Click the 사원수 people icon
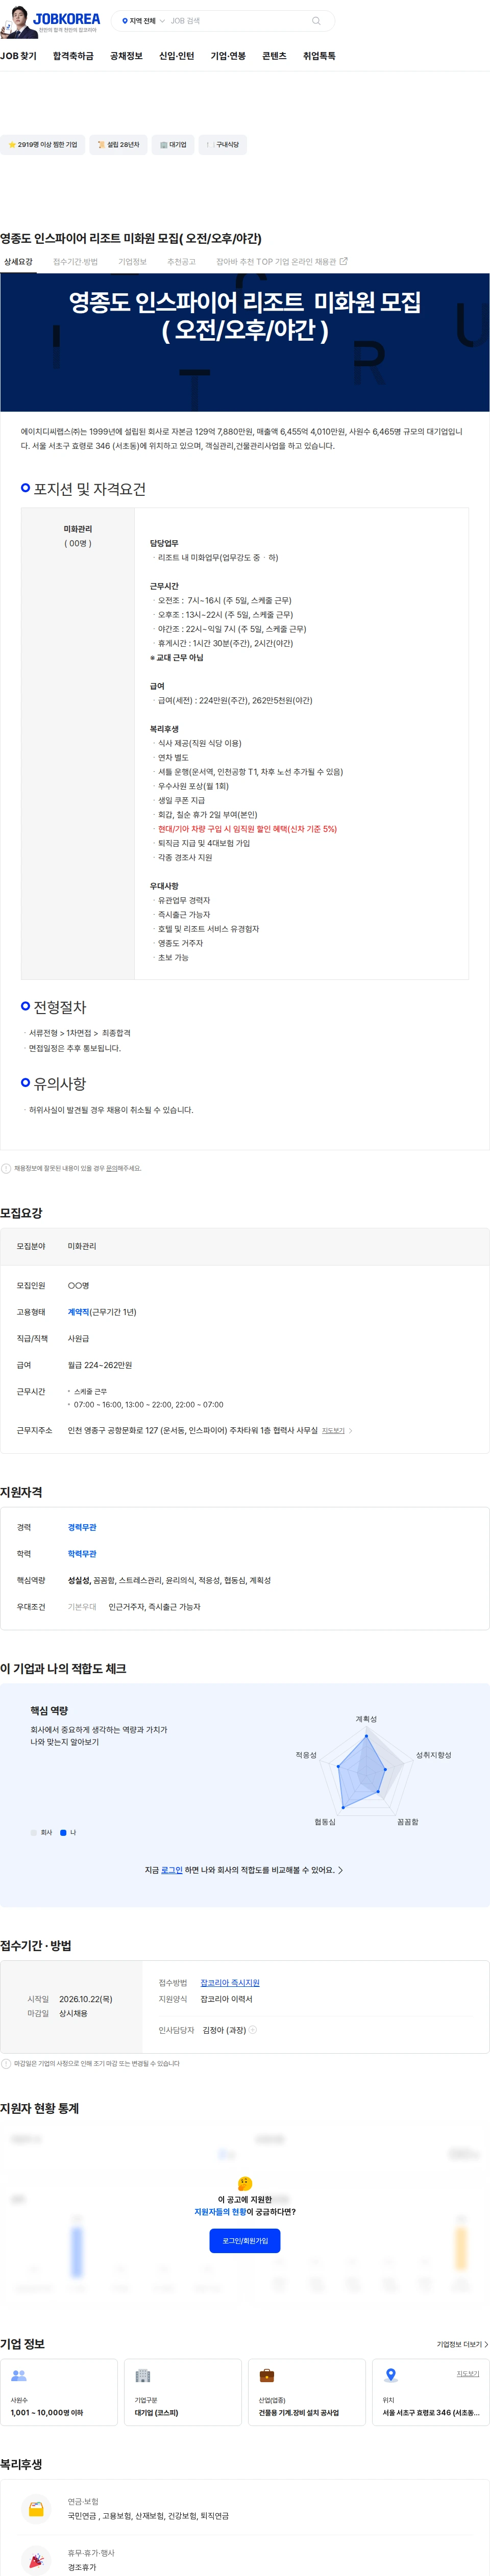 (x=18, y=2375)
